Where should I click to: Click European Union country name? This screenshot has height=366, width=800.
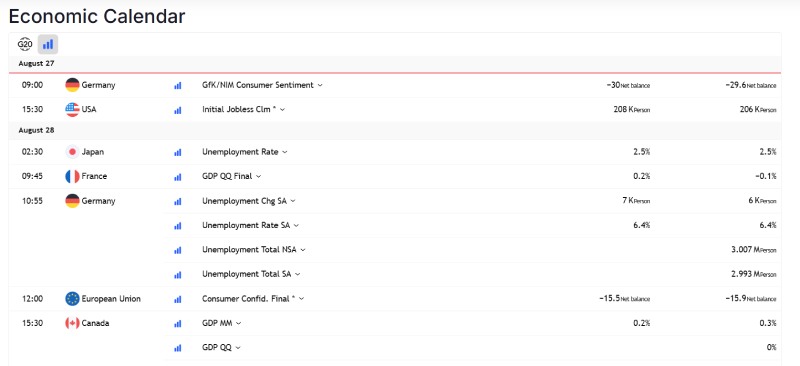point(111,299)
